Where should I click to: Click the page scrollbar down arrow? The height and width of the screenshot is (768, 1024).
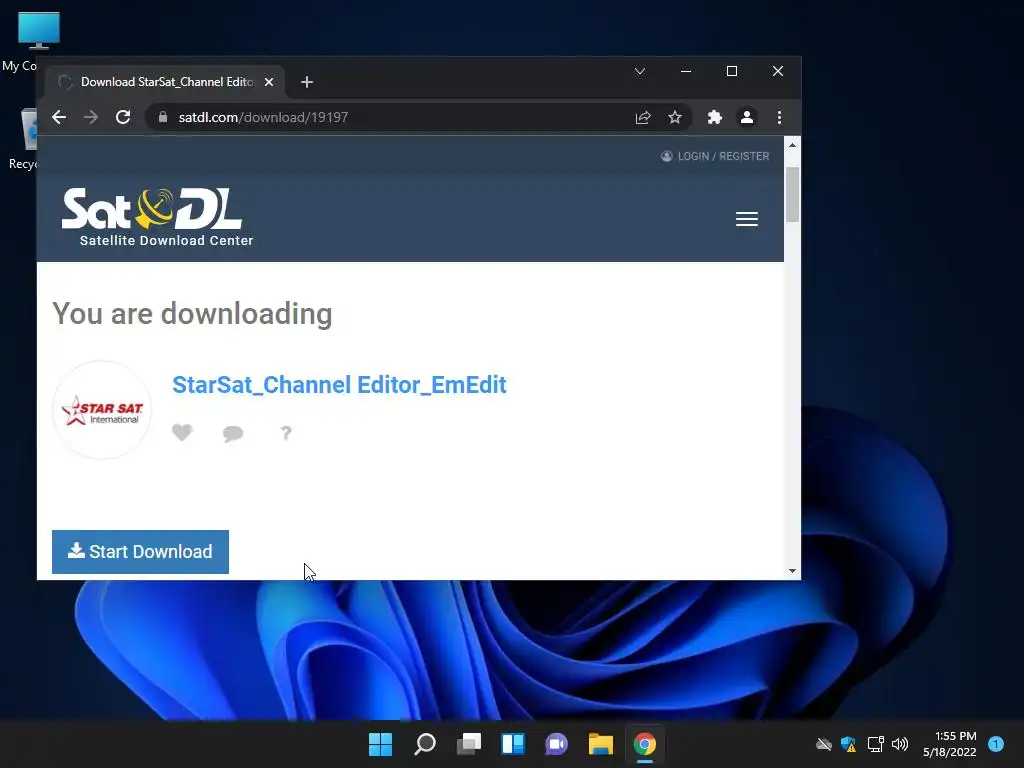click(x=792, y=571)
